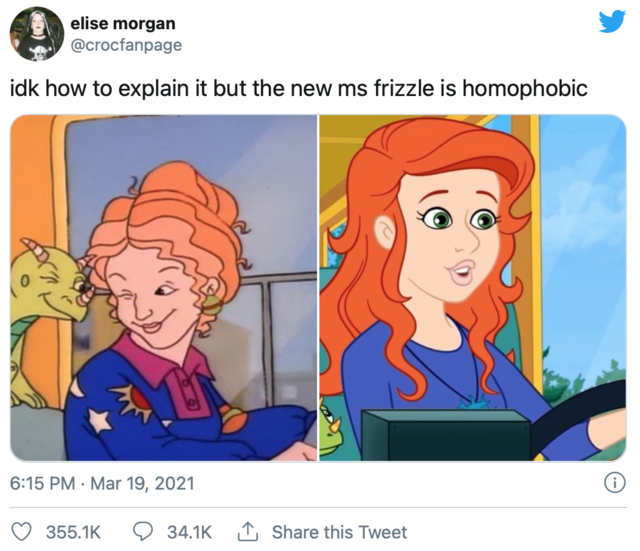Click the elise morgan display name

[x=123, y=23]
